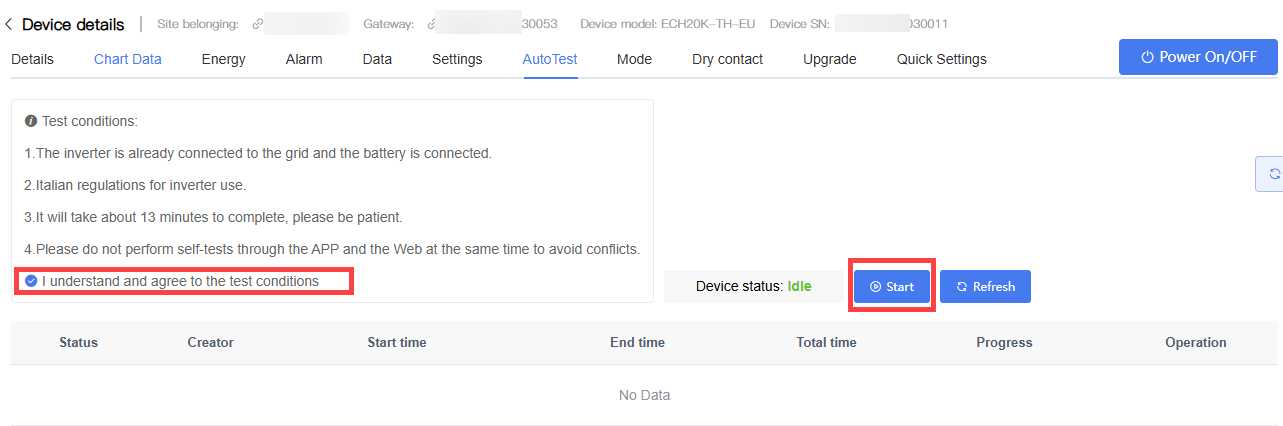Go to the Alarm tab
The width and height of the screenshot is (1283, 426).
click(x=304, y=59)
